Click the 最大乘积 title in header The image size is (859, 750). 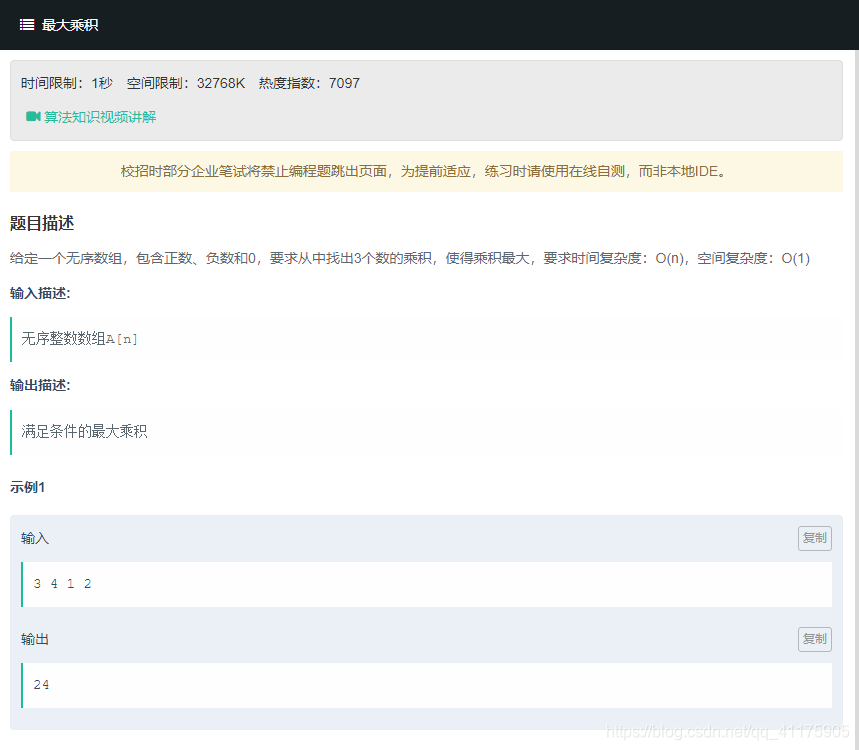point(70,25)
